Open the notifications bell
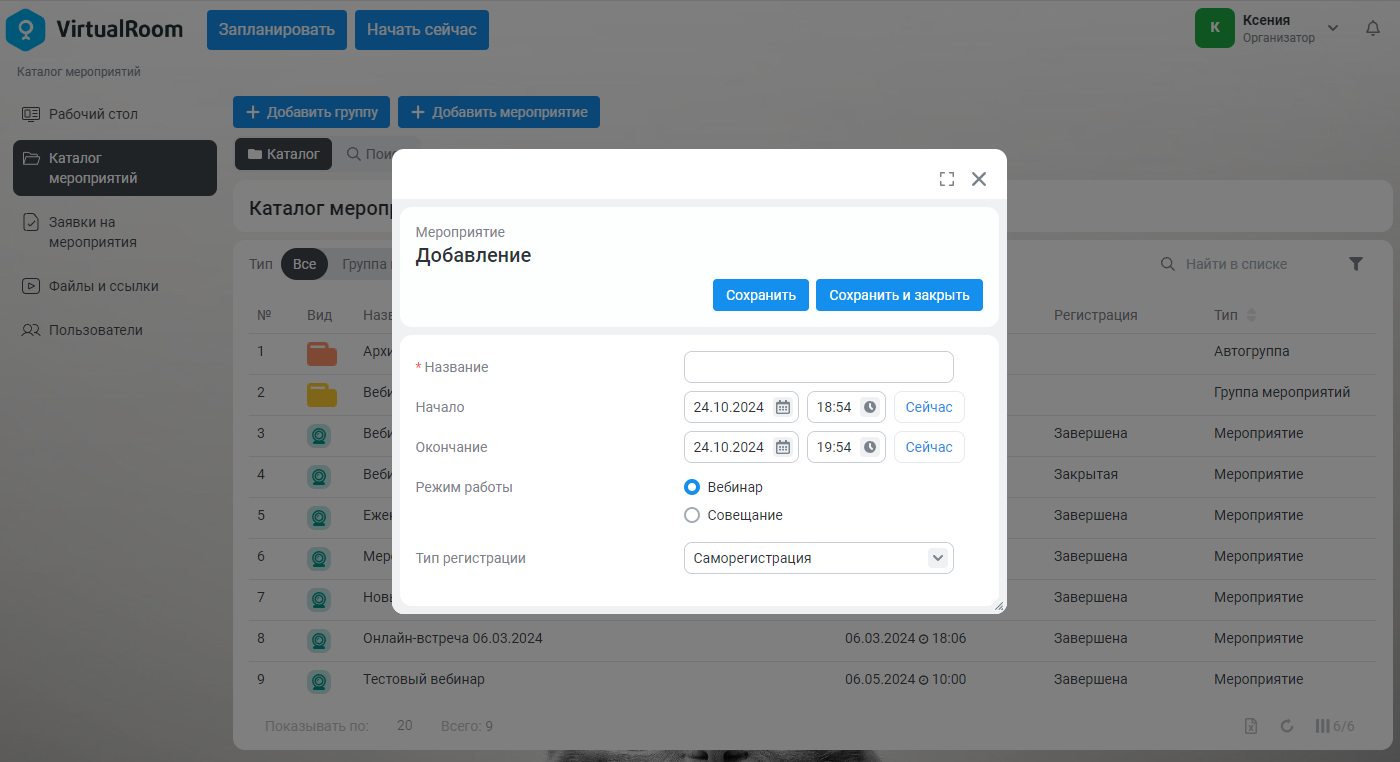The image size is (1400, 762). (x=1373, y=28)
